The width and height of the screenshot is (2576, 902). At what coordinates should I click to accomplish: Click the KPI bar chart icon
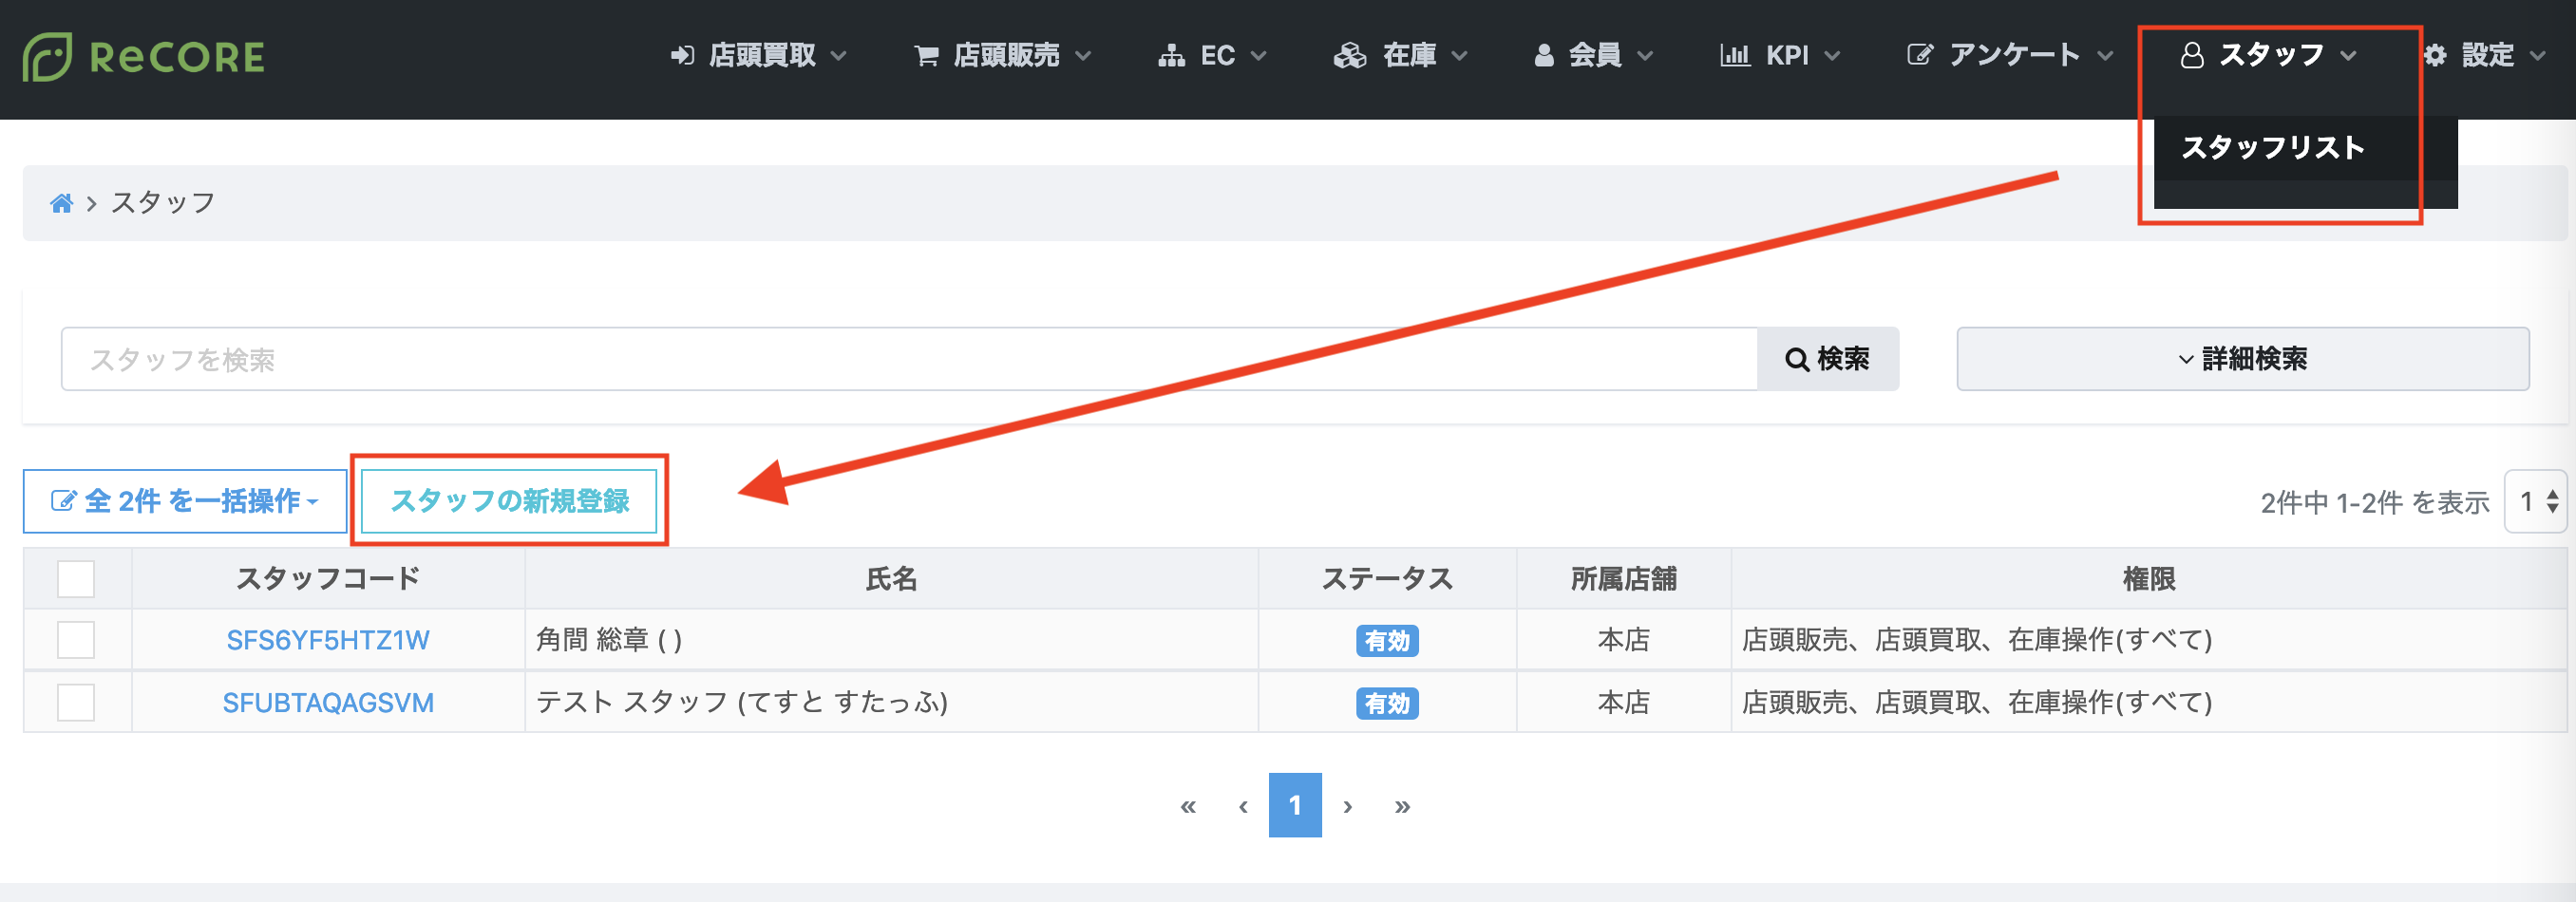coord(1735,56)
